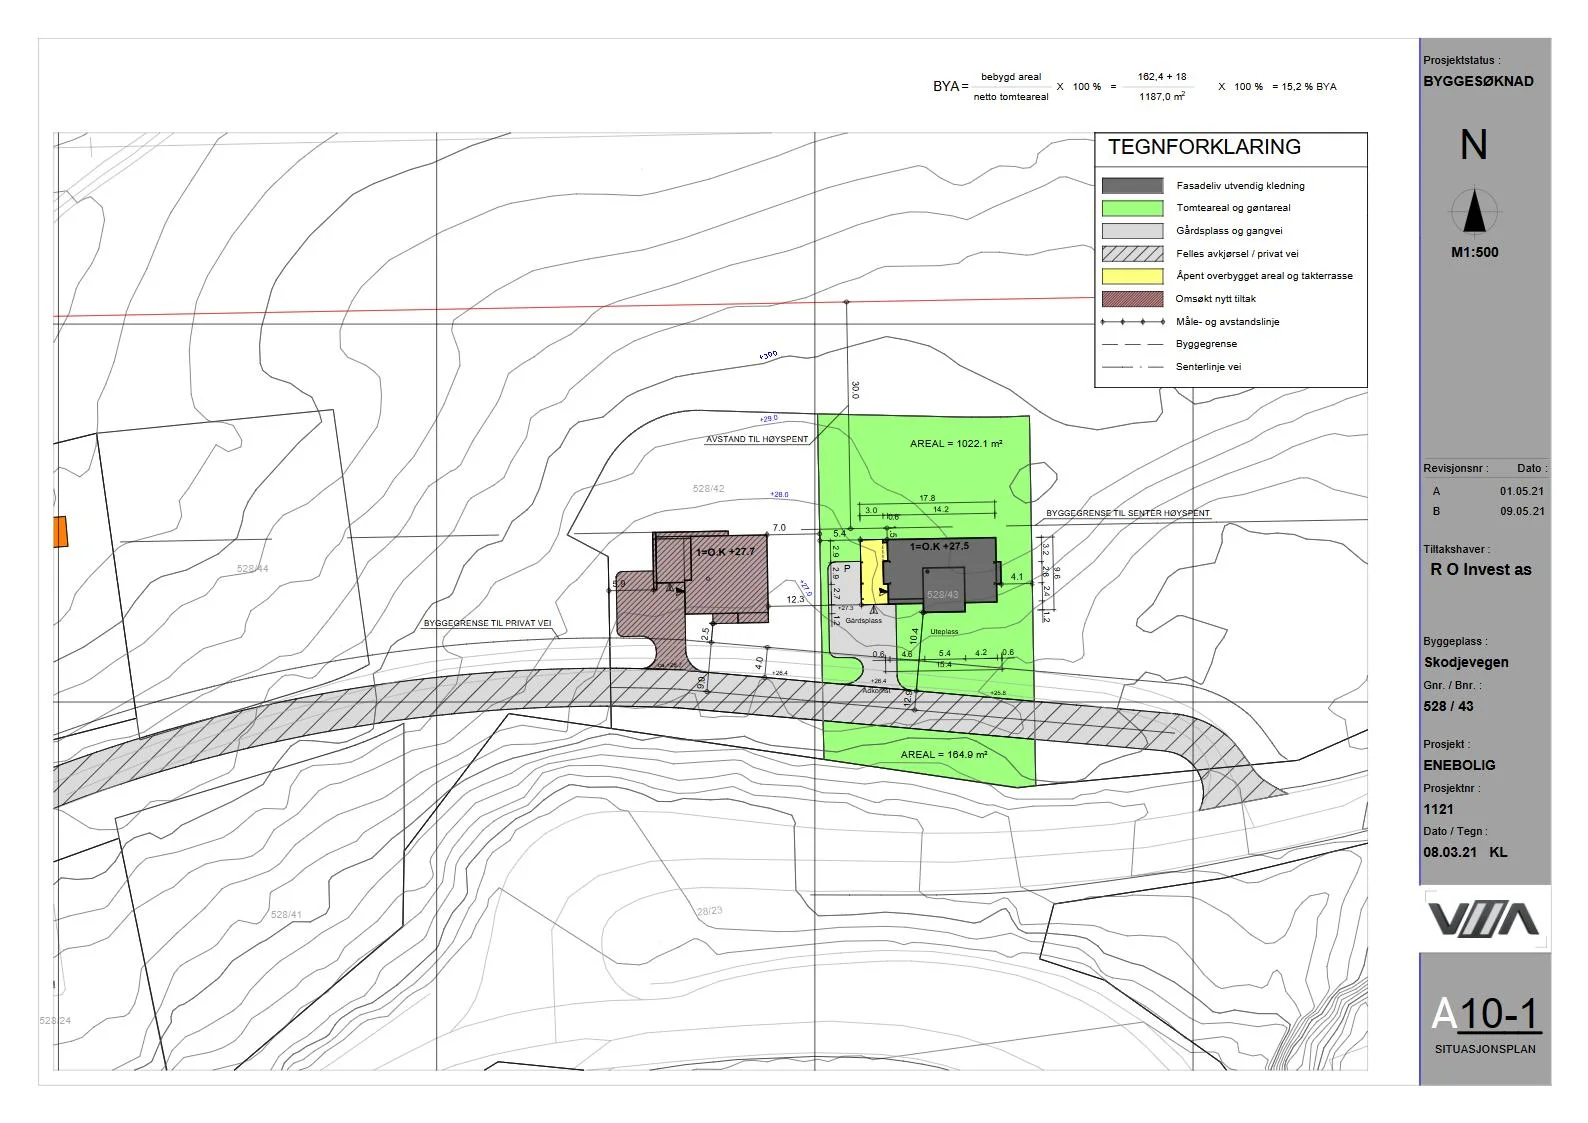
Task: Click the ENEBOLIG project text
Action: coord(1459,765)
